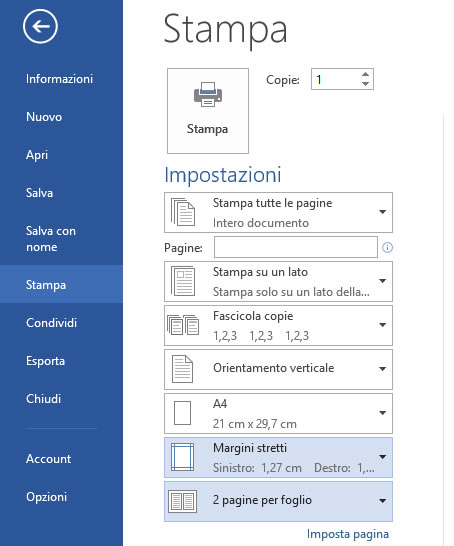Click the info icon next to Pagine field
The height and width of the screenshot is (546, 454).
click(x=388, y=248)
